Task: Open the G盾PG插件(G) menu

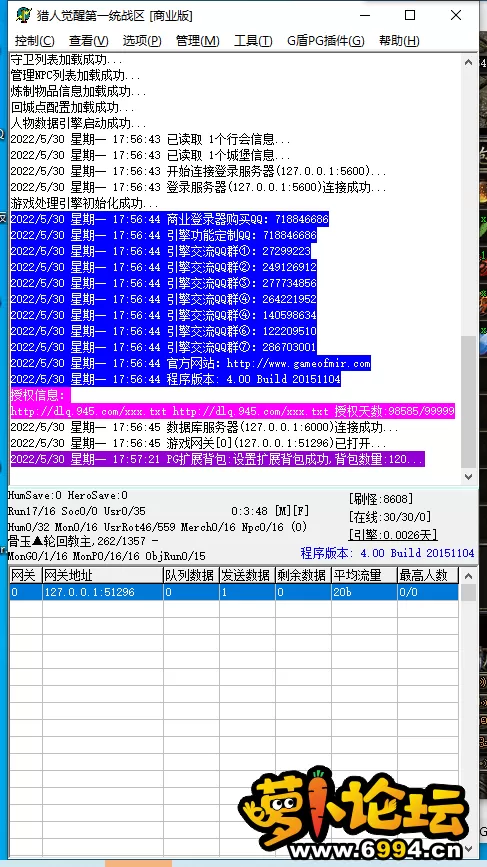Action: 326,40
